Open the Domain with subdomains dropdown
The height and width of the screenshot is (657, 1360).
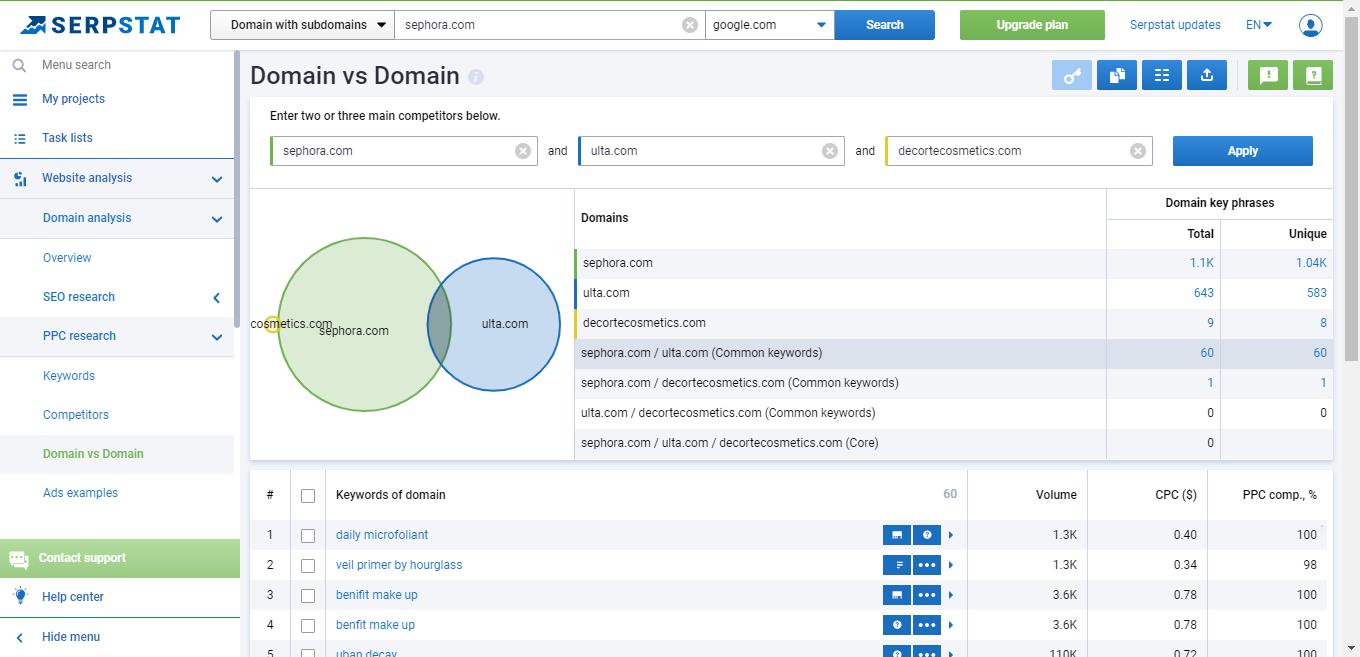pyautogui.click(x=302, y=25)
